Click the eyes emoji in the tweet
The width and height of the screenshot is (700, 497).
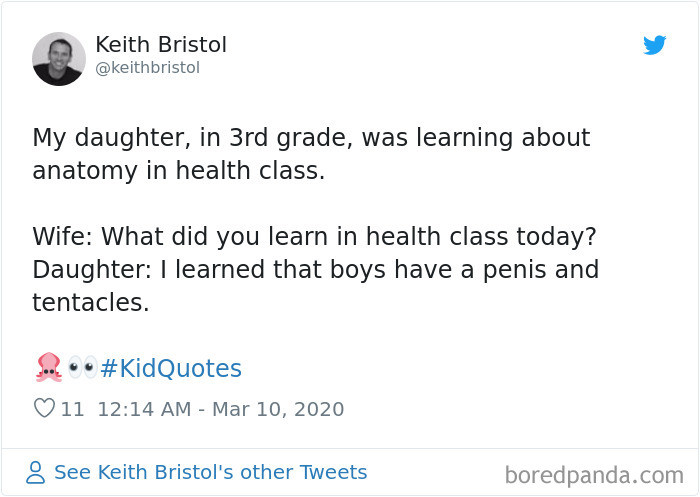[82, 368]
